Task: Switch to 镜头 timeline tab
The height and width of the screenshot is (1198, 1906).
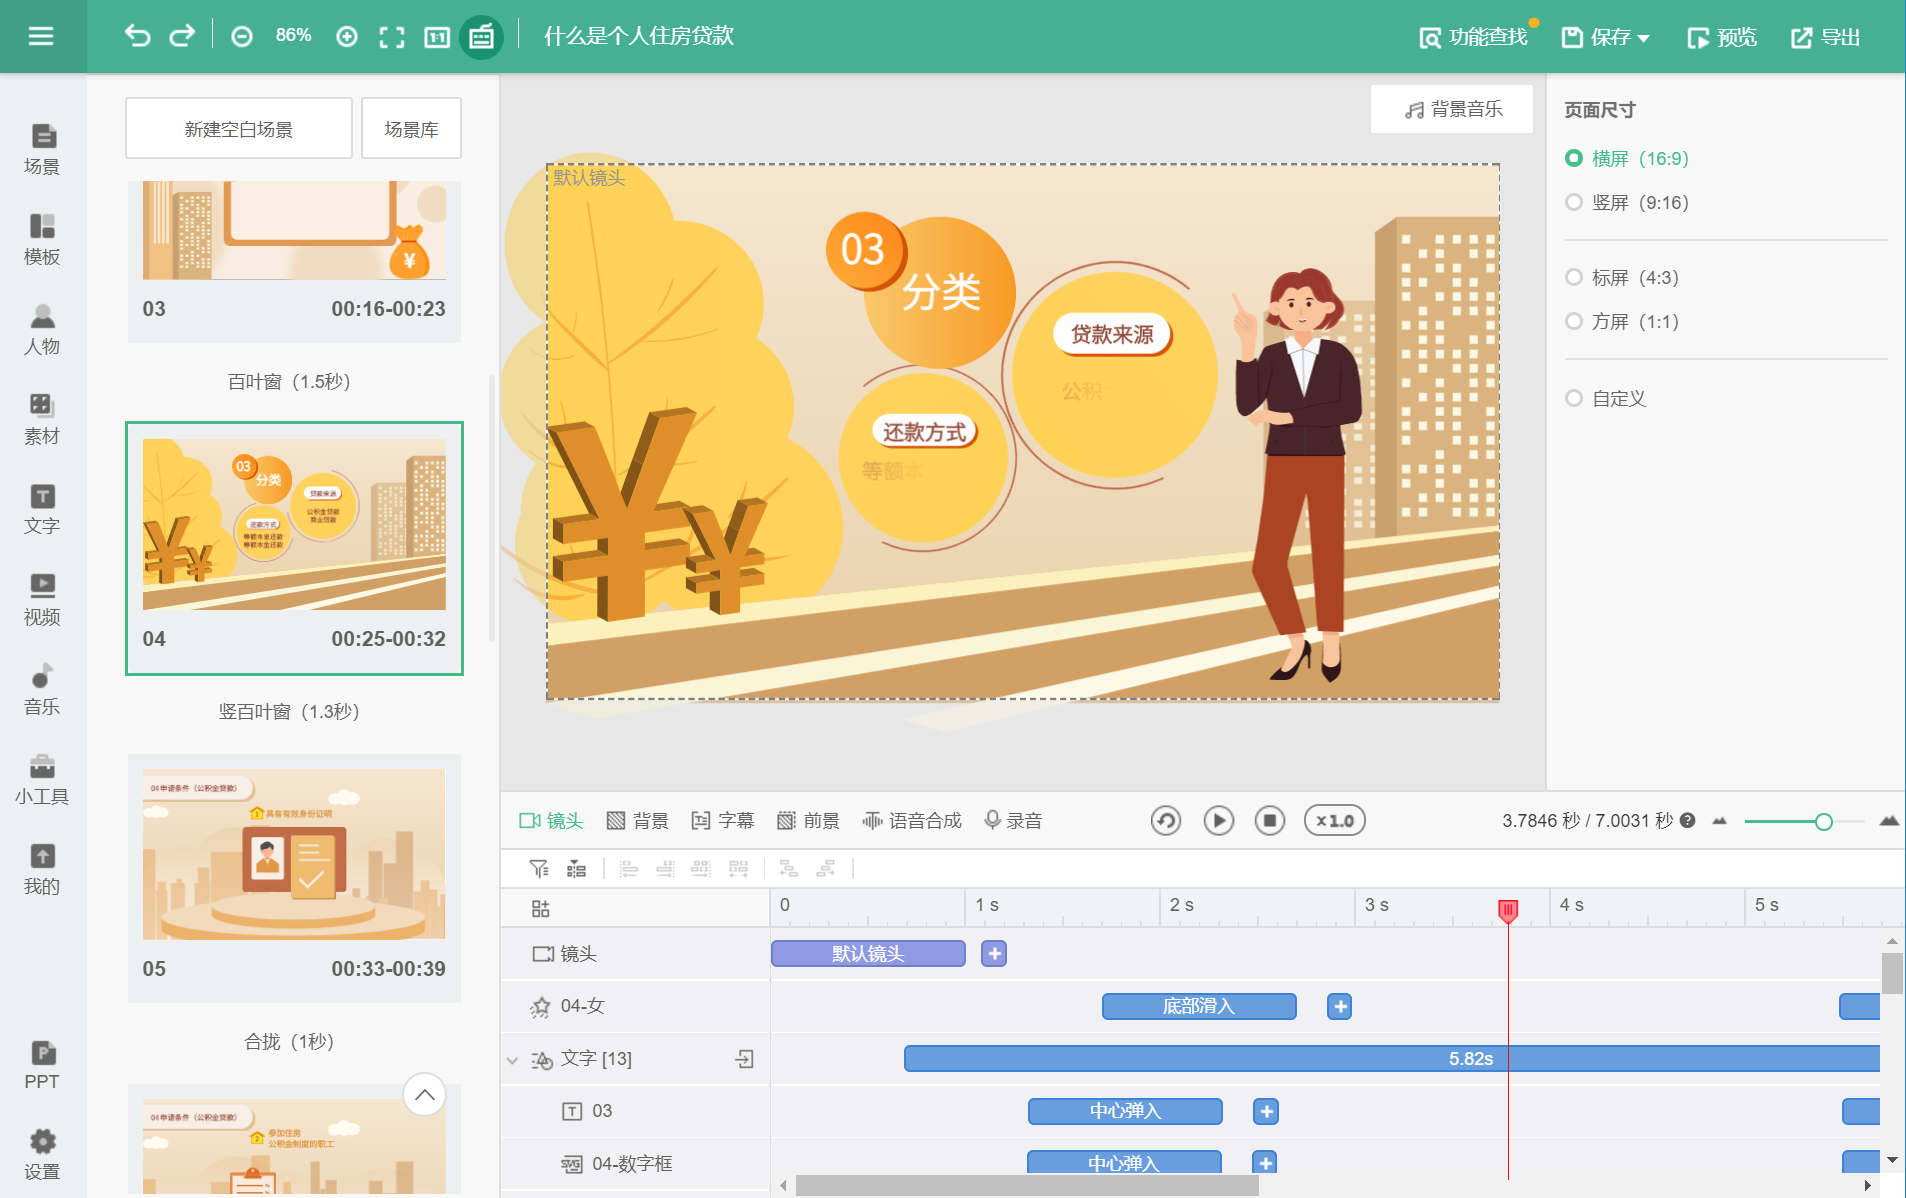Action: (551, 821)
